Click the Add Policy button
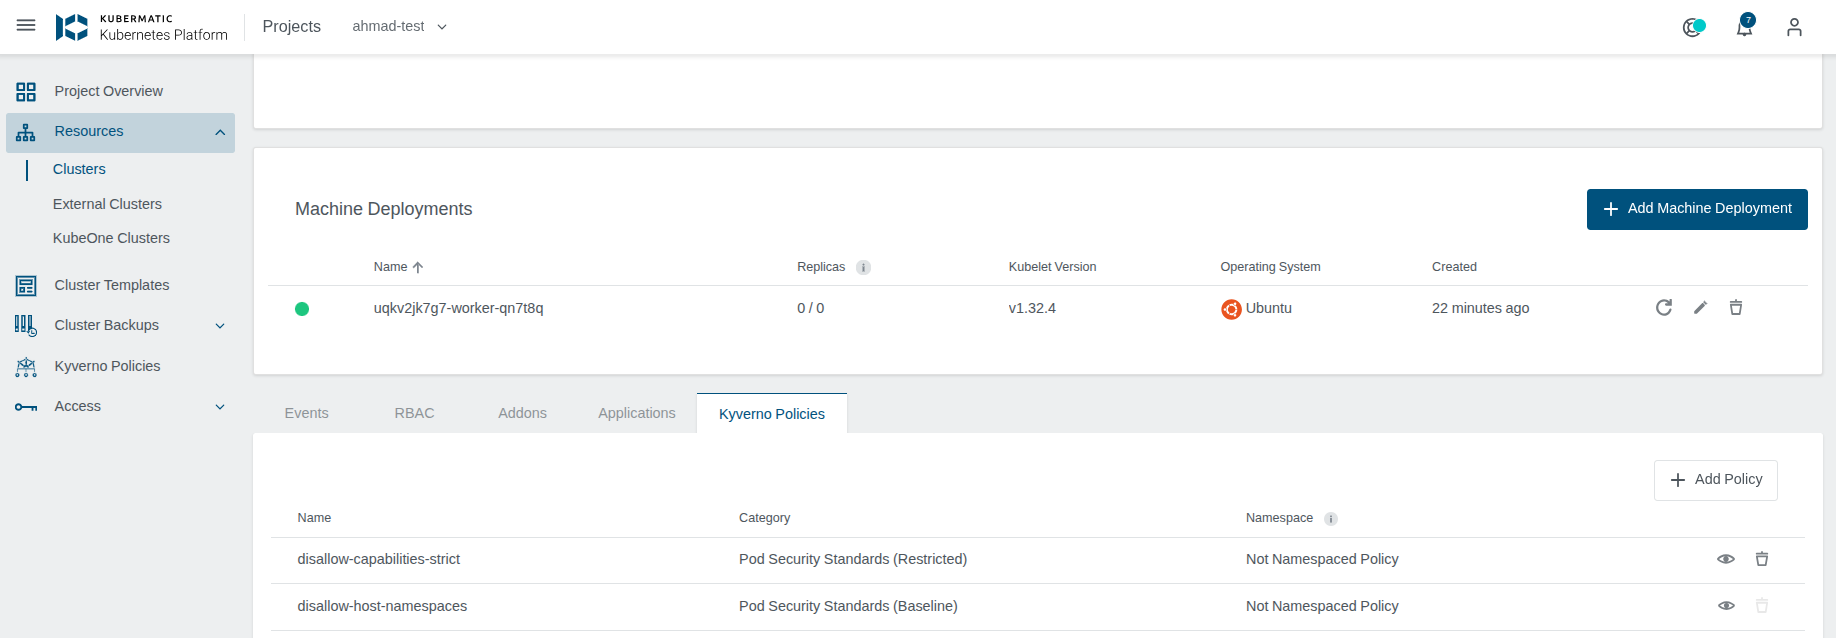 point(1715,480)
